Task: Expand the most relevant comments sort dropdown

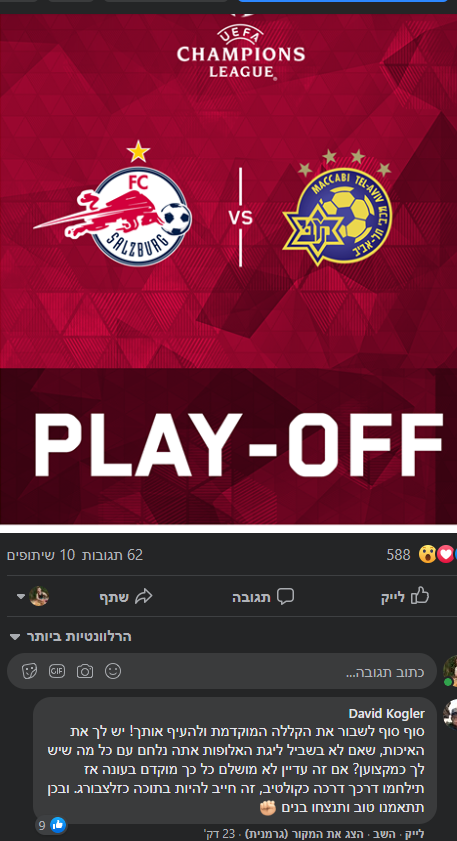Action: click(x=71, y=637)
